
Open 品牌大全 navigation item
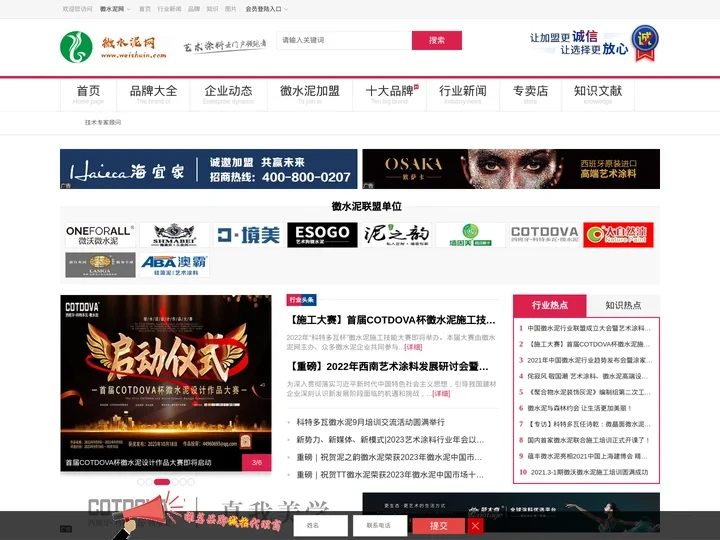pyautogui.click(x=153, y=95)
